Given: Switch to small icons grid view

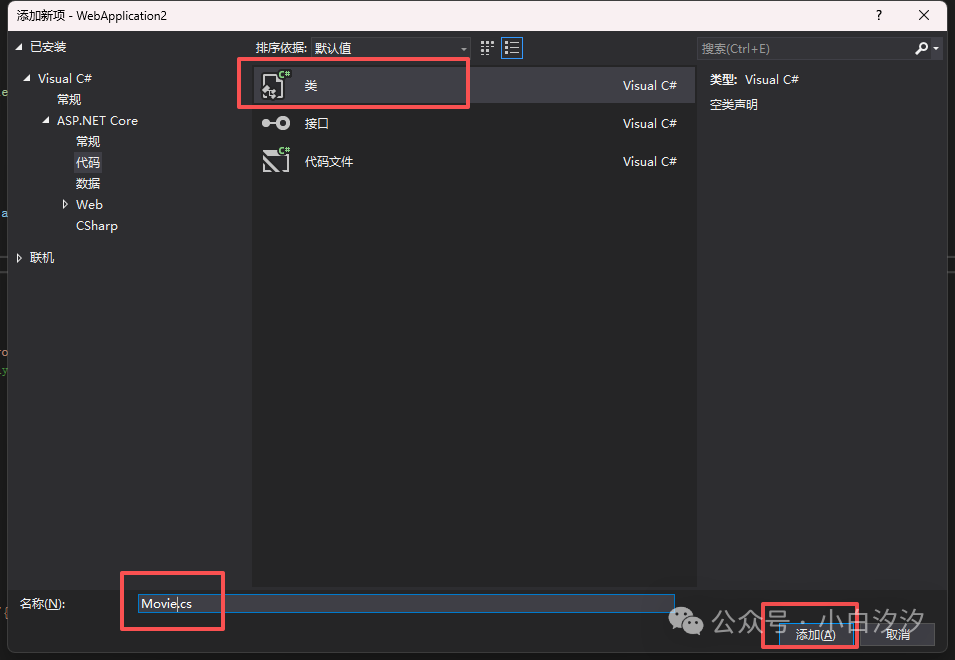Looking at the screenshot, I should [487, 48].
